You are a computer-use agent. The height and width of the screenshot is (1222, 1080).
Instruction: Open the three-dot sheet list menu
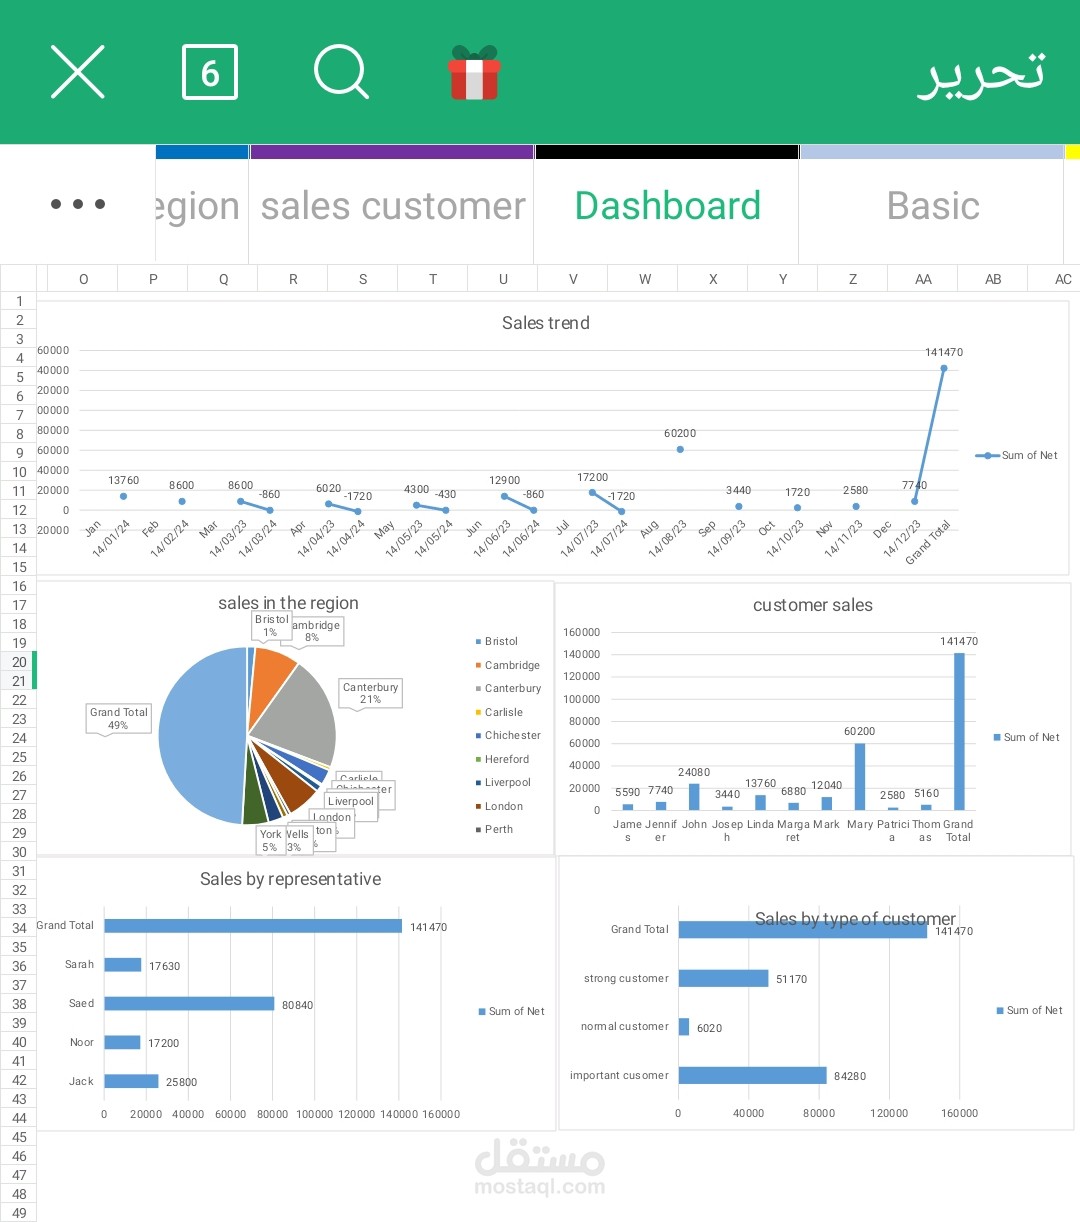(x=78, y=204)
